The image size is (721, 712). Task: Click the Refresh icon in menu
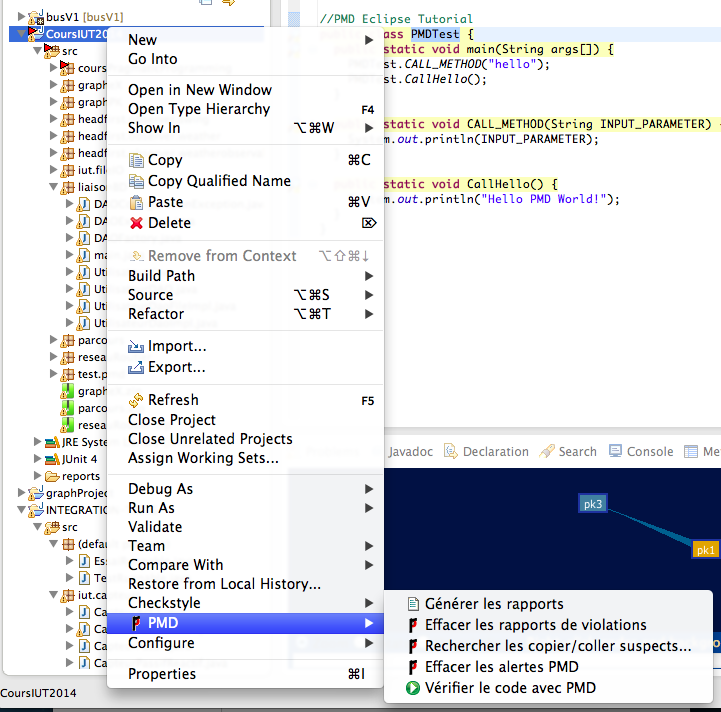click(137, 400)
